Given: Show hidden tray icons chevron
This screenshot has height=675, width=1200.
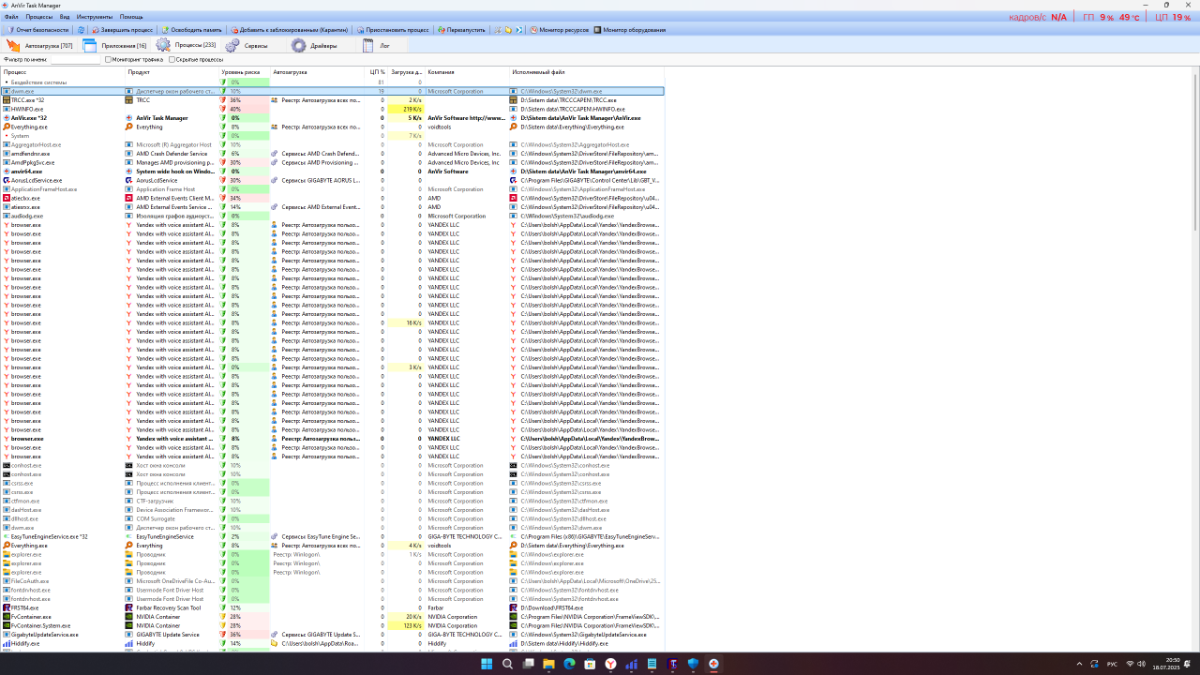Looking at the screenshot, I should click(x=1078, y=663).
